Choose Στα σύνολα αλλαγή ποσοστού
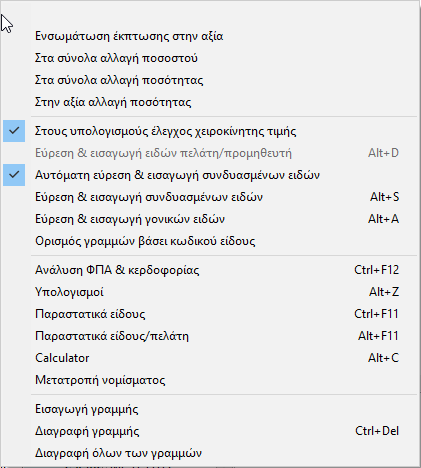 tap(210, 58)
